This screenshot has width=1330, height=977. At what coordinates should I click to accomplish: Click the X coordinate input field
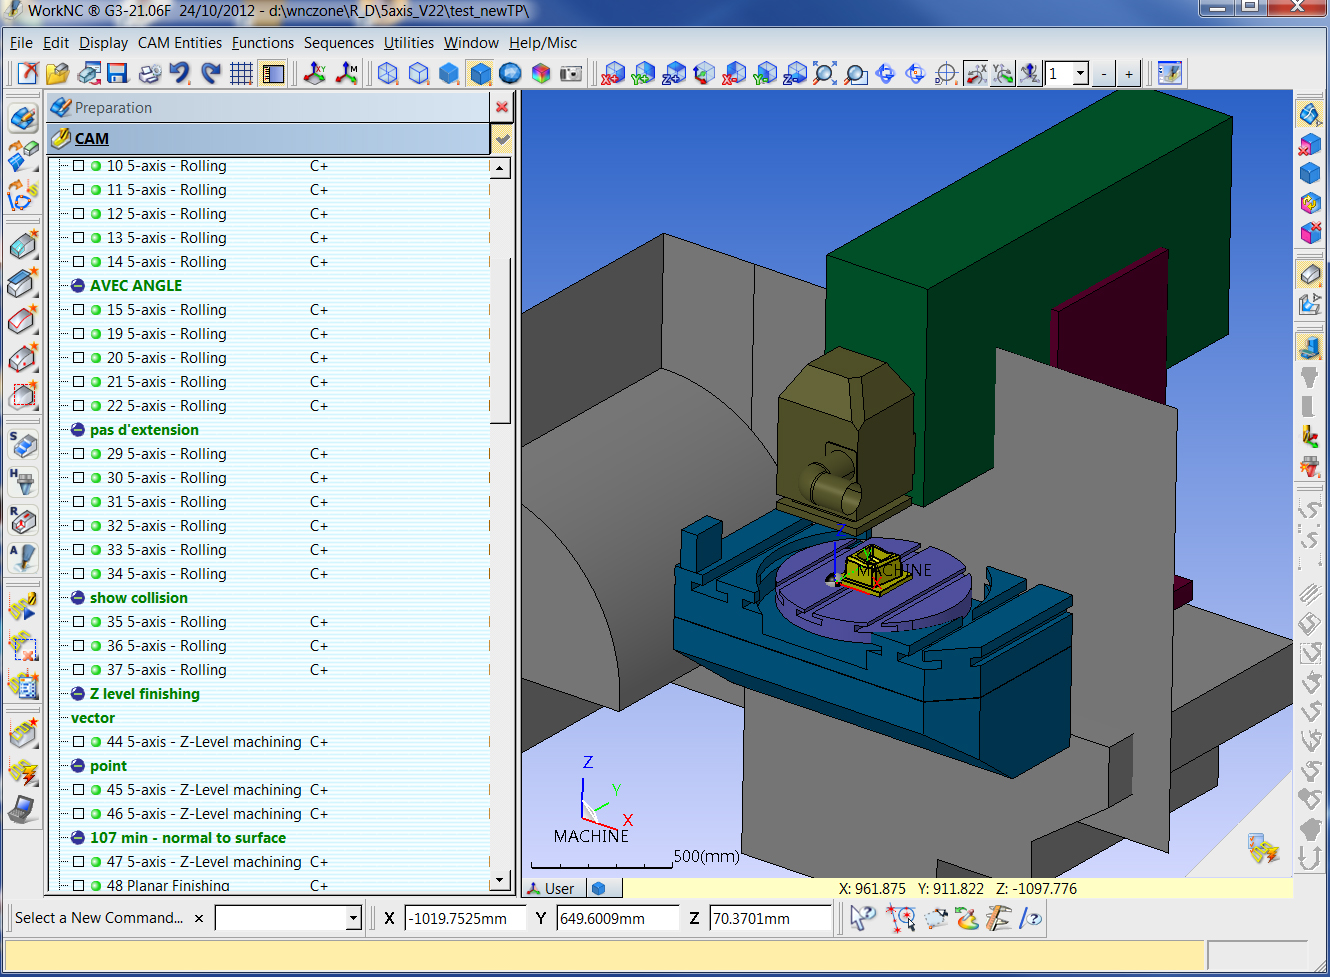465,918
